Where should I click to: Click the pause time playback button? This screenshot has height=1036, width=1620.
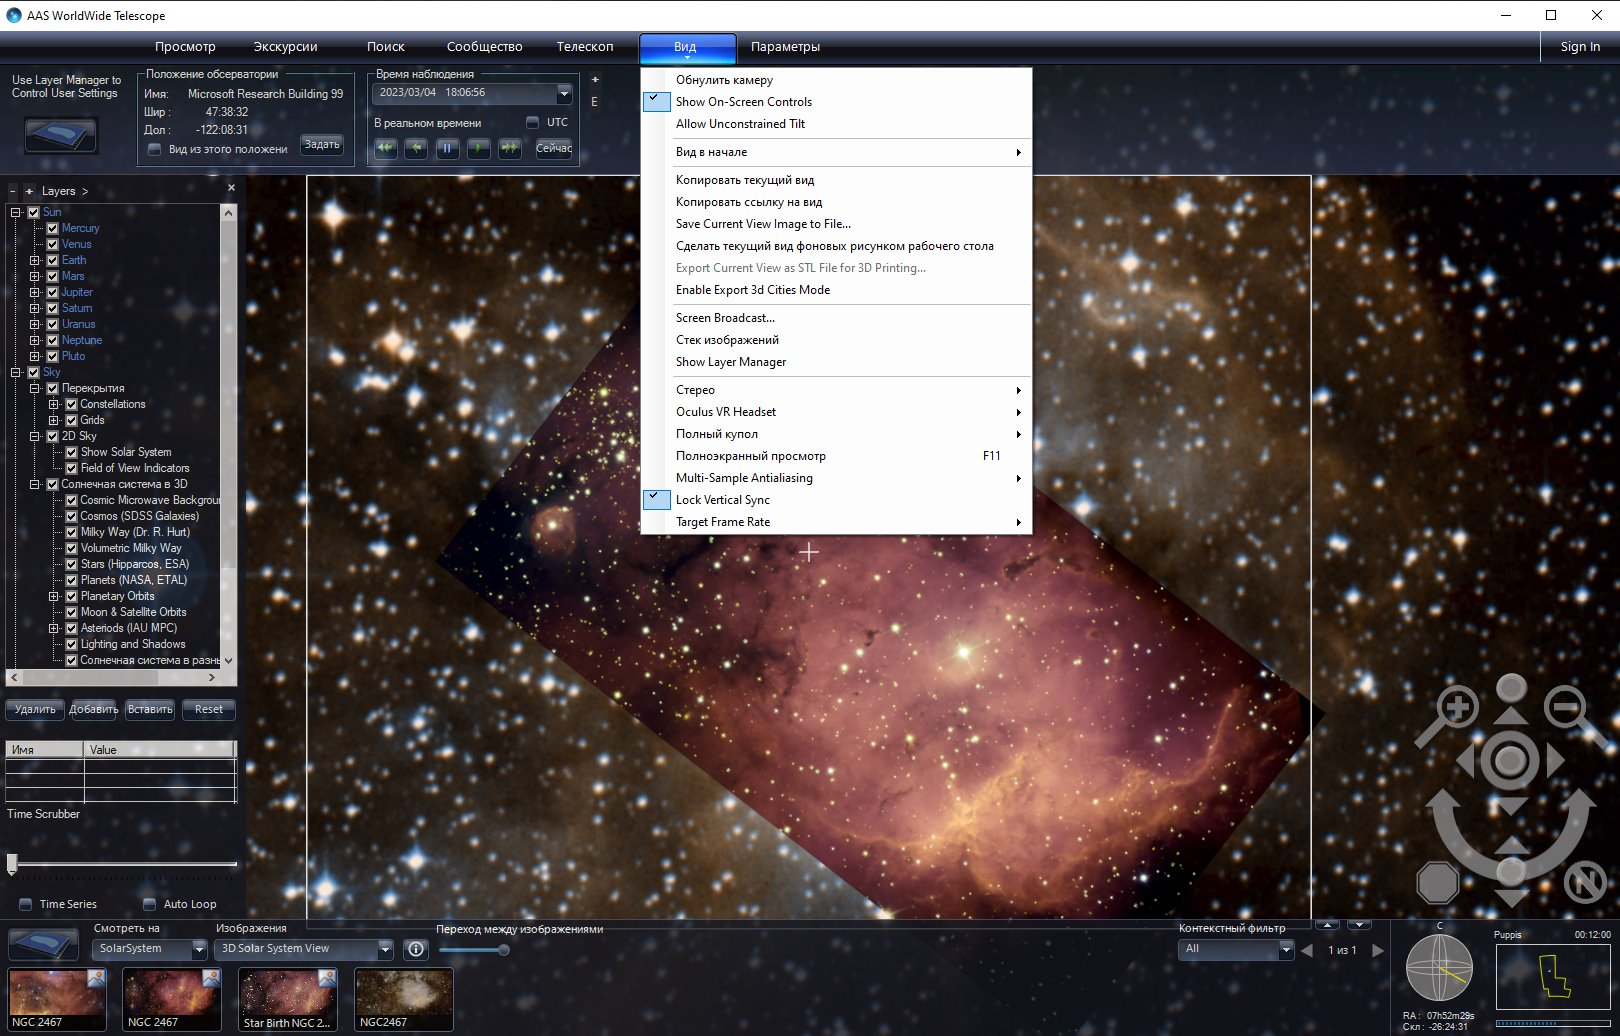point(447,148)
